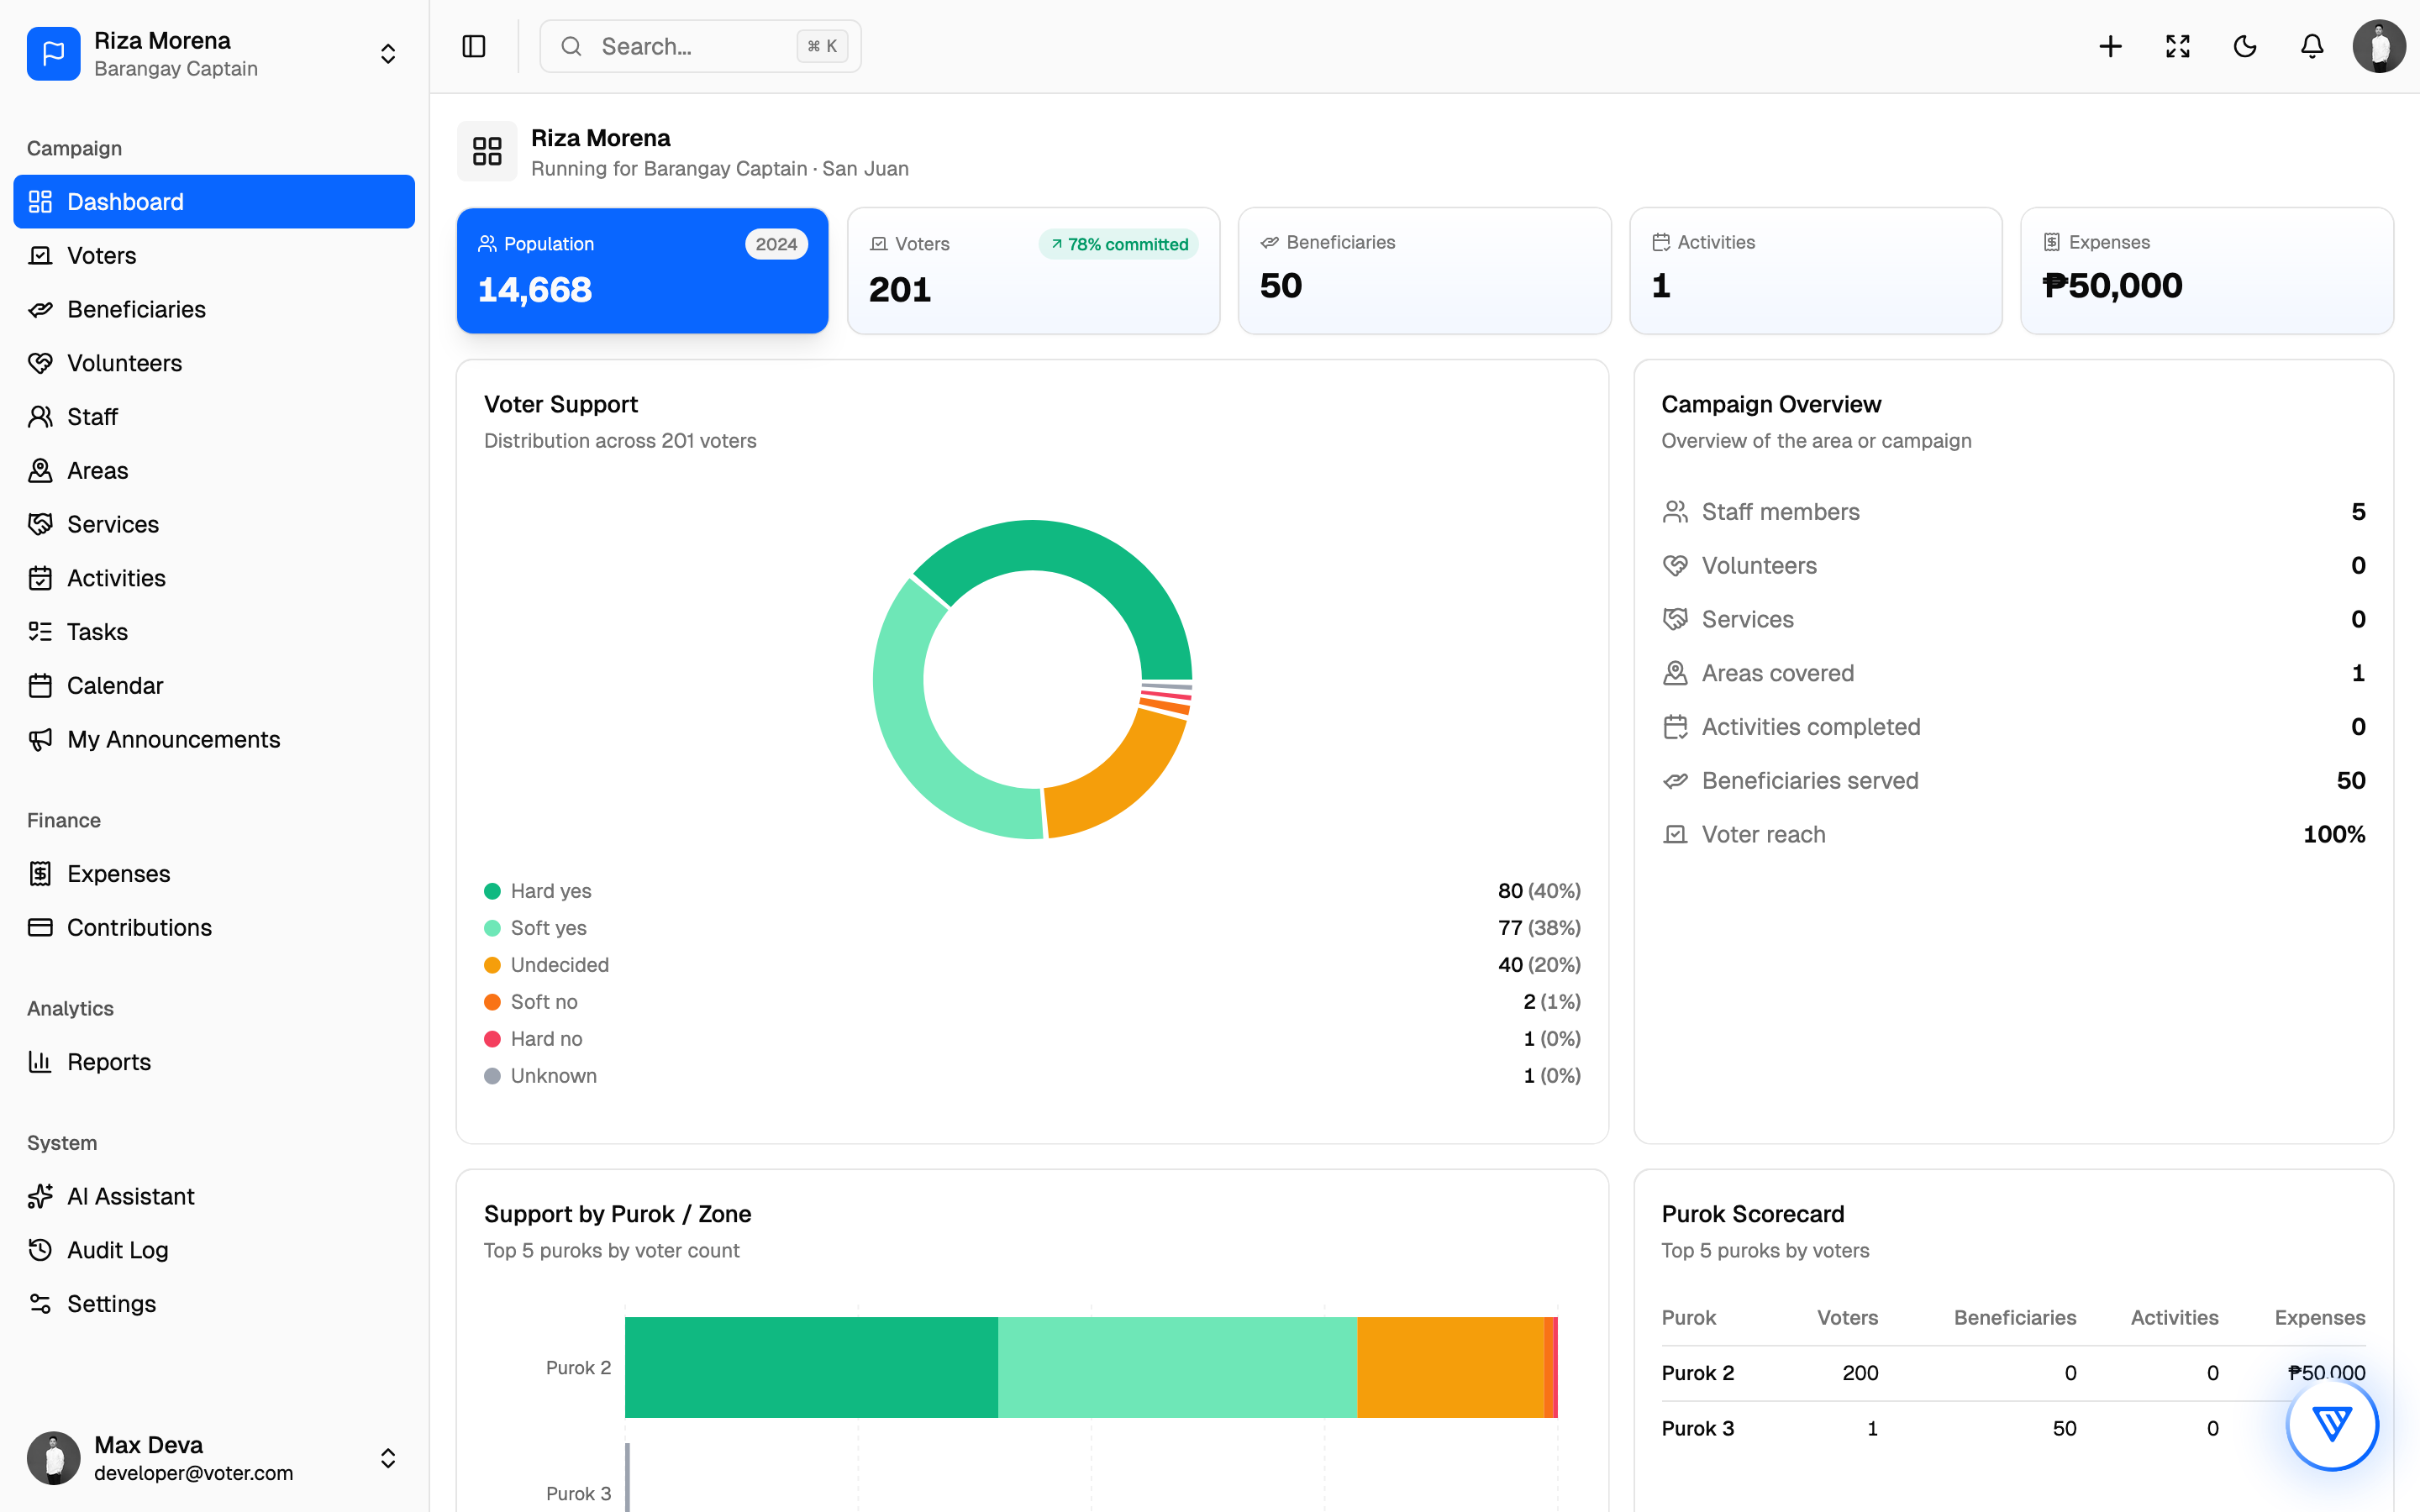Expand Max Deva account menu
The width and height of the screenshot is (2420, 1512).
coord(388,1458)
